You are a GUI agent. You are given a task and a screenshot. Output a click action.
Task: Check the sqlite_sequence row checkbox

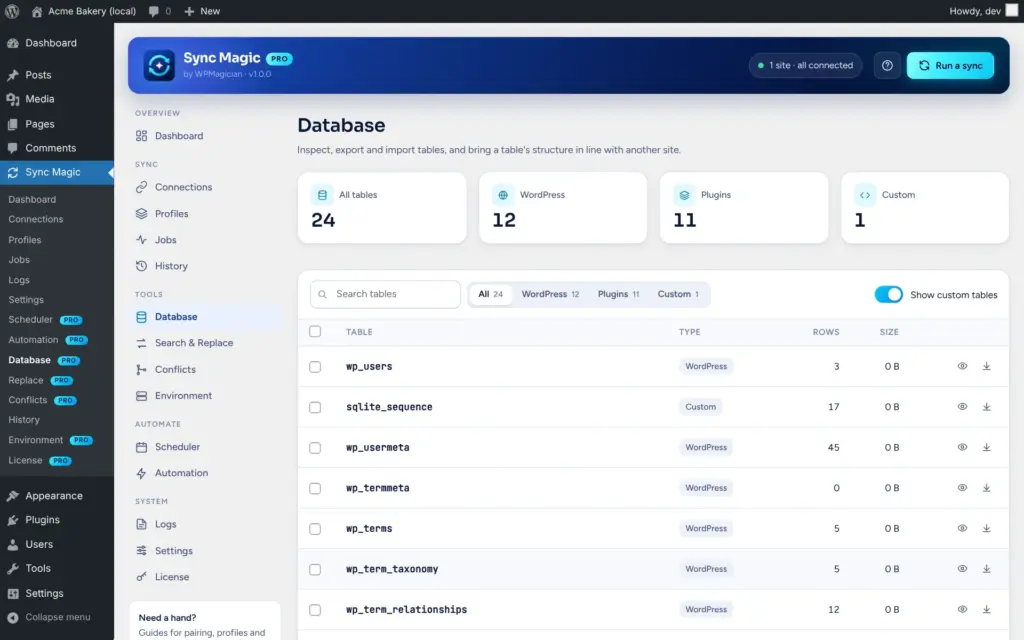click(315, 407)
